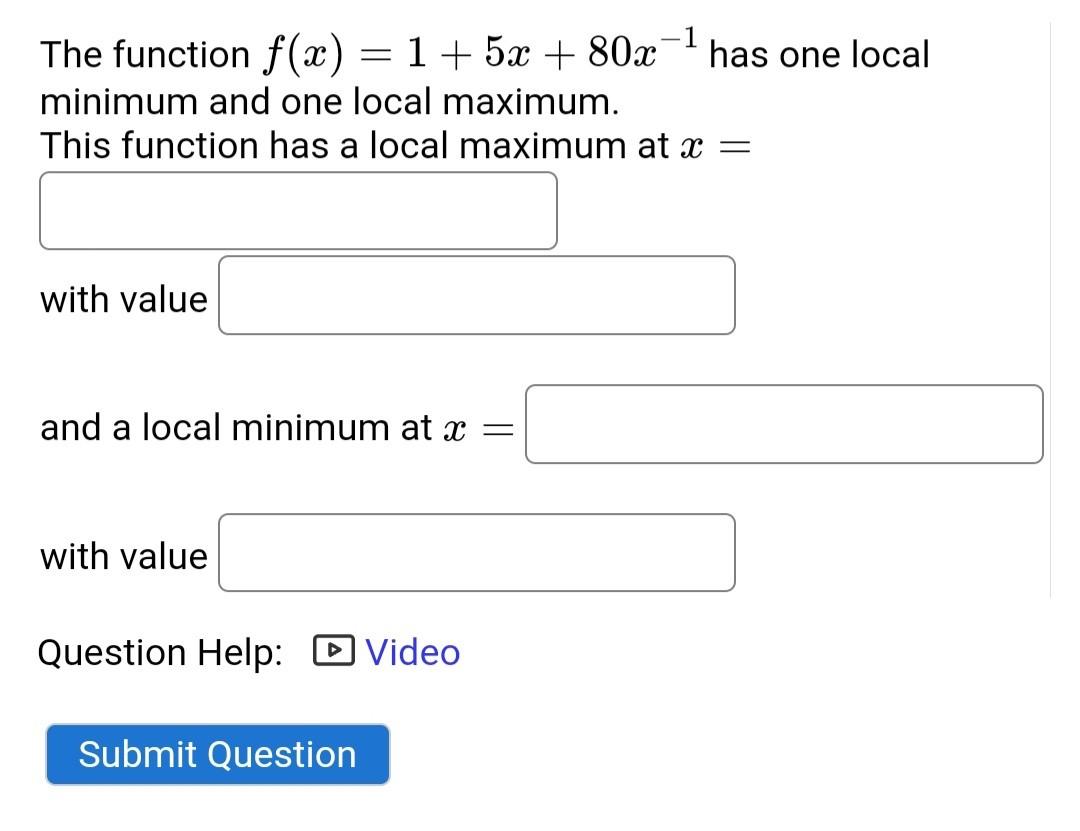Image resolution: width=1080 pixels, height=831 pixels.
Task: Select the empty box under local maximum prompt
Action: tap(298, 209)
